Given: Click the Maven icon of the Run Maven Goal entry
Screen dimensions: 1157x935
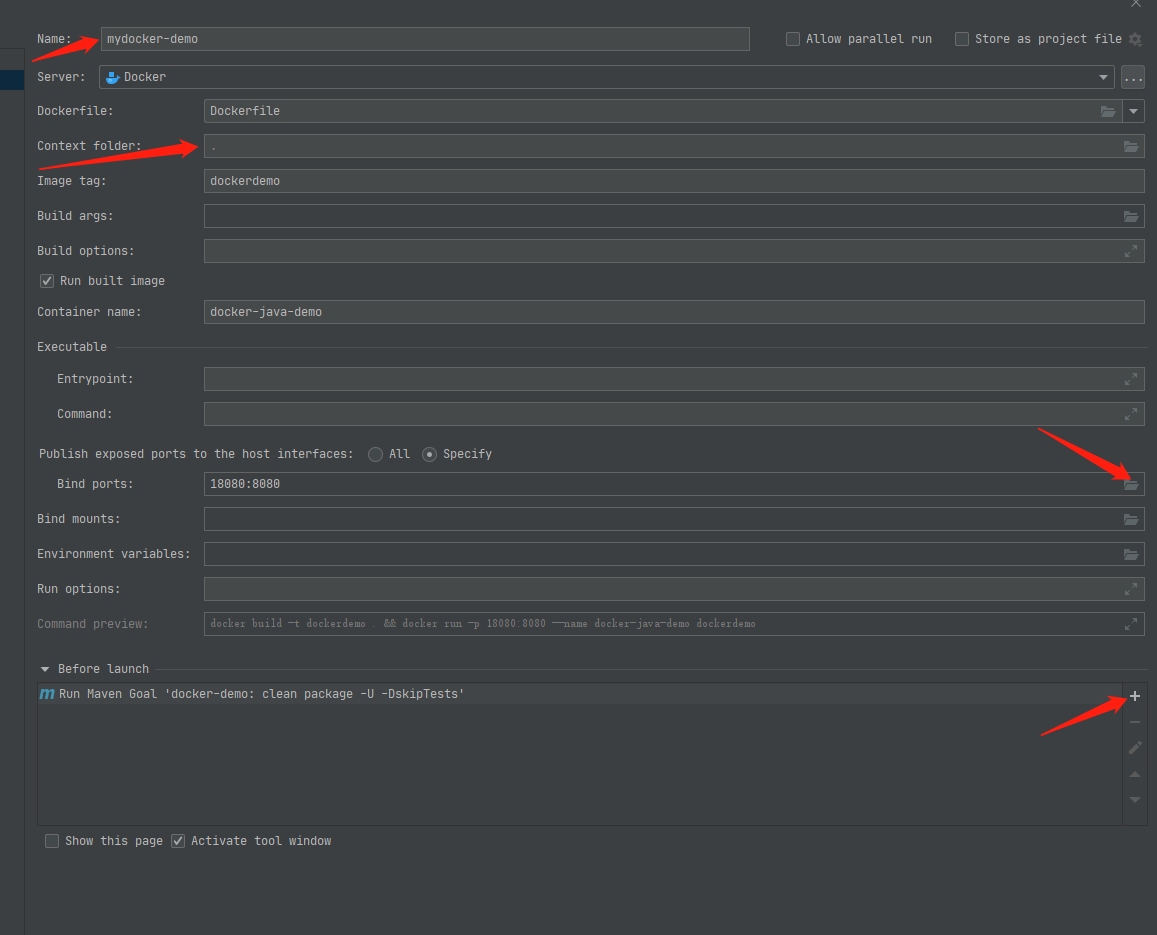Looking at the screenshot, I should pyautogui.click(x=46, y=694).
